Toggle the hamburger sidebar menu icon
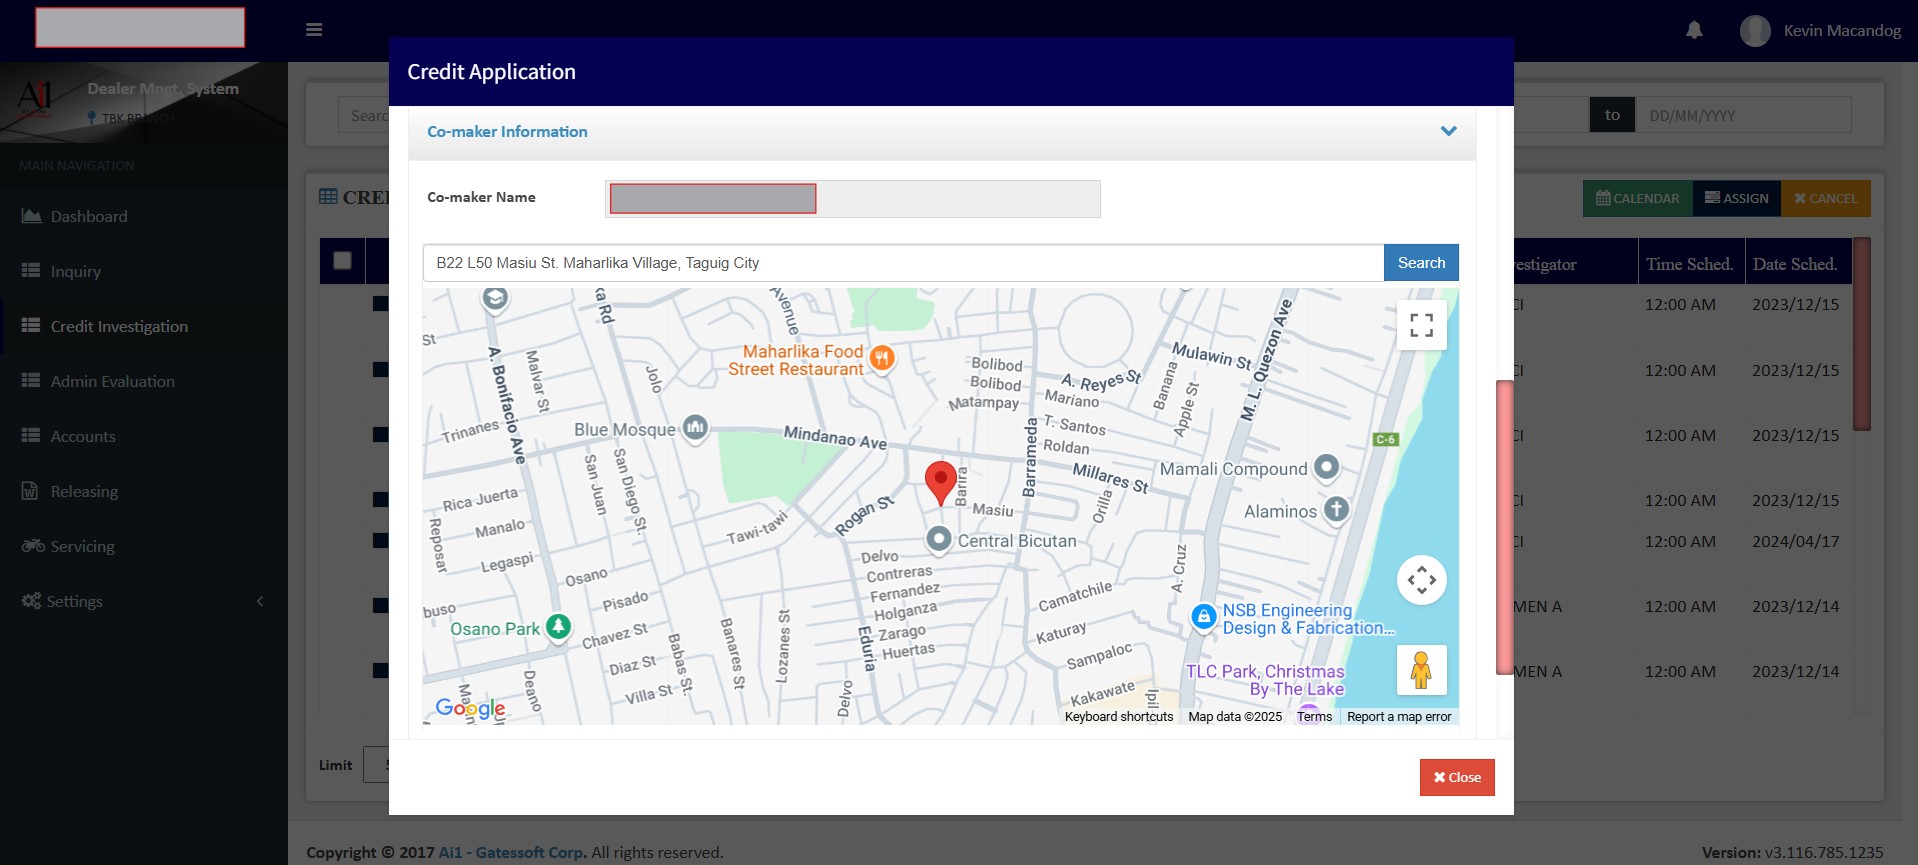 (x=314, y=30)
